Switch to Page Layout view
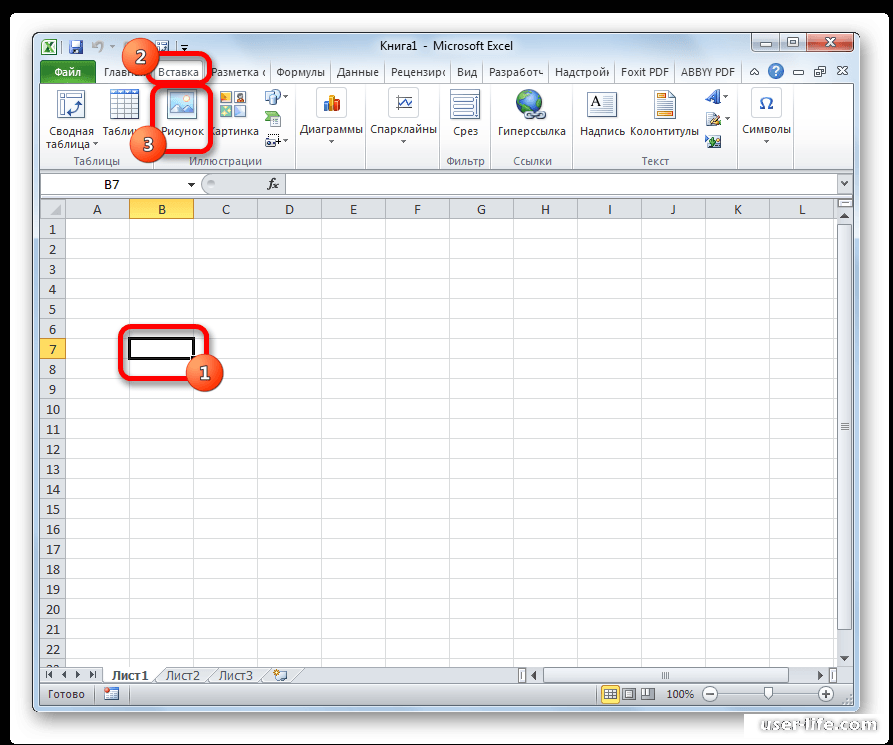Viewport: 893px width, 745px height. coord(629,694)
